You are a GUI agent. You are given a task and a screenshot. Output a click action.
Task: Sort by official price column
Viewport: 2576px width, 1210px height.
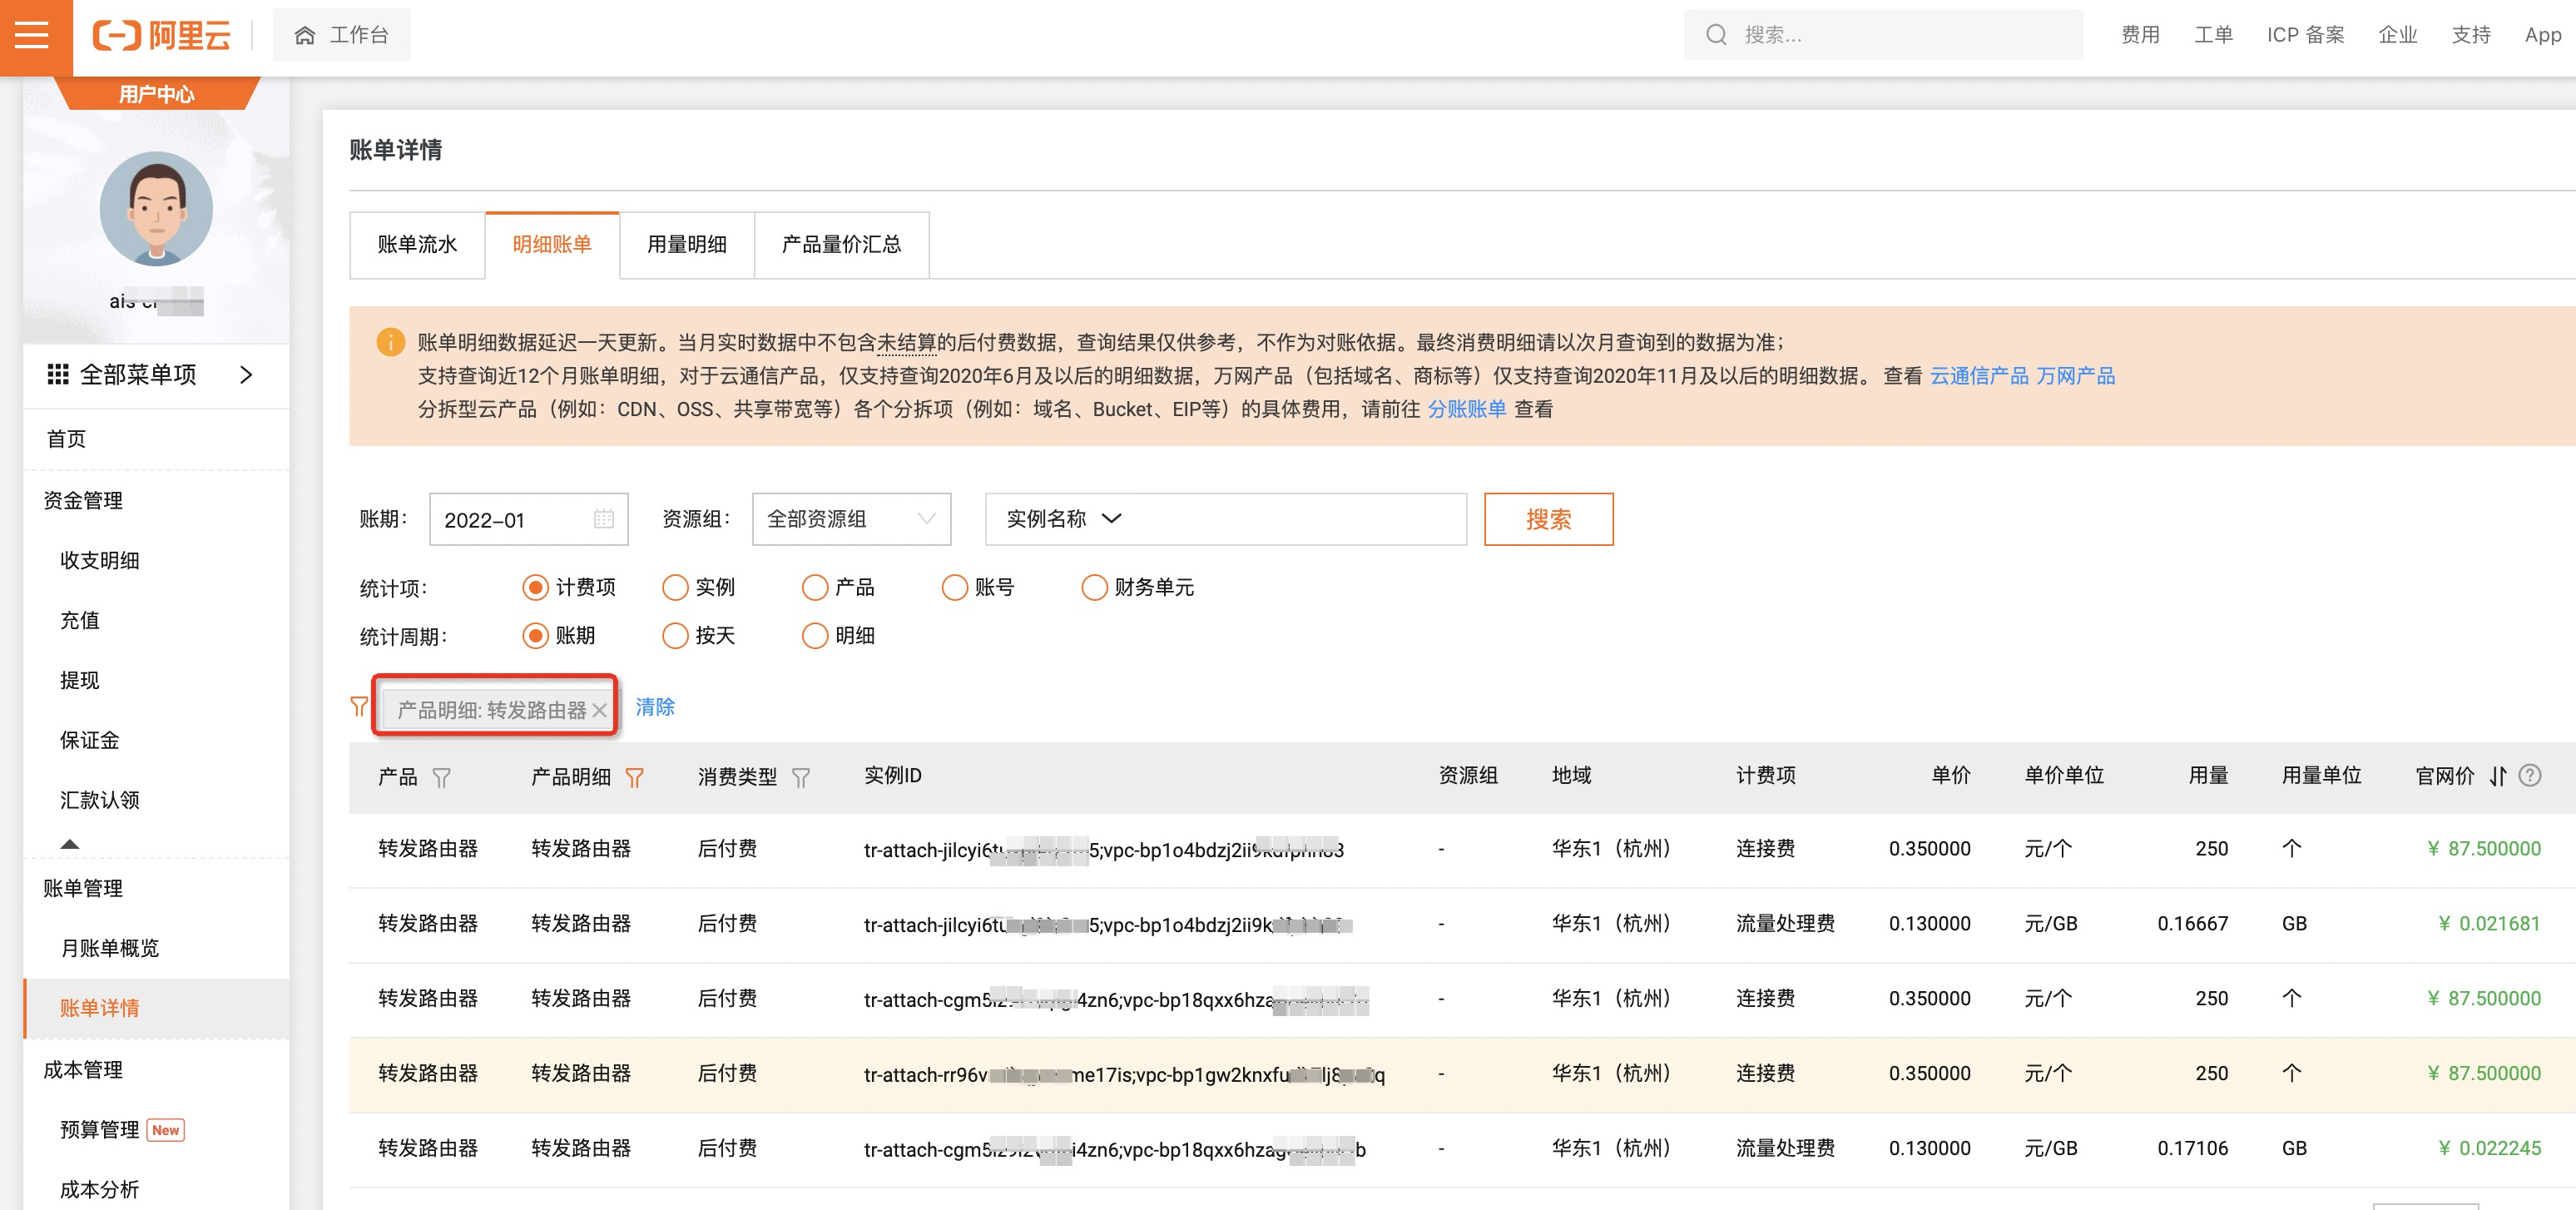tap(2497, 776)
